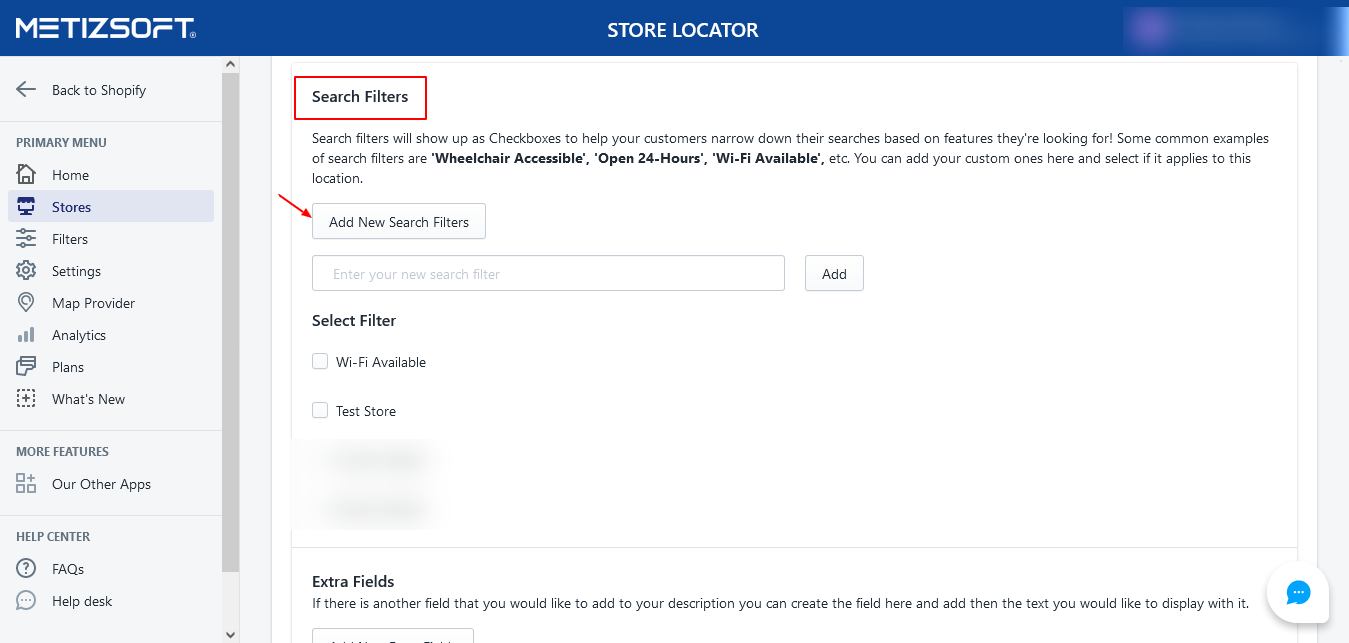The image size is (1349, 643).
Task: Open Our Other Apps menu item
Action: pos(101,484)
